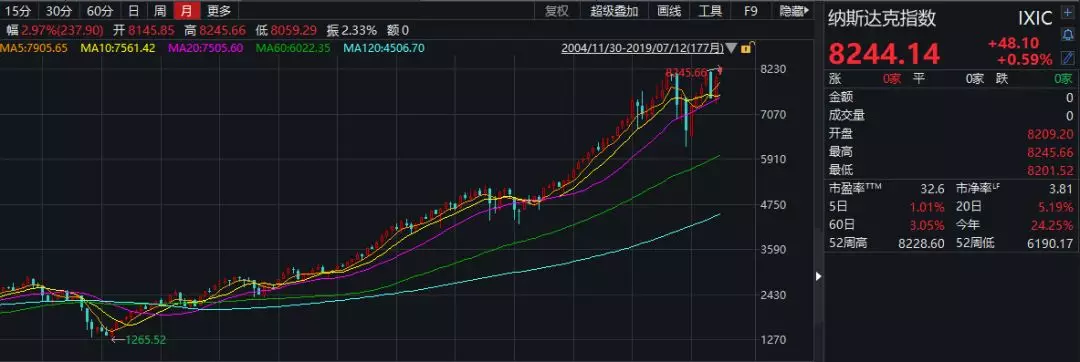Click the 今年 return 24.25%
Viewport: 1080px width, 362px height.
[x=1052, y=225]
